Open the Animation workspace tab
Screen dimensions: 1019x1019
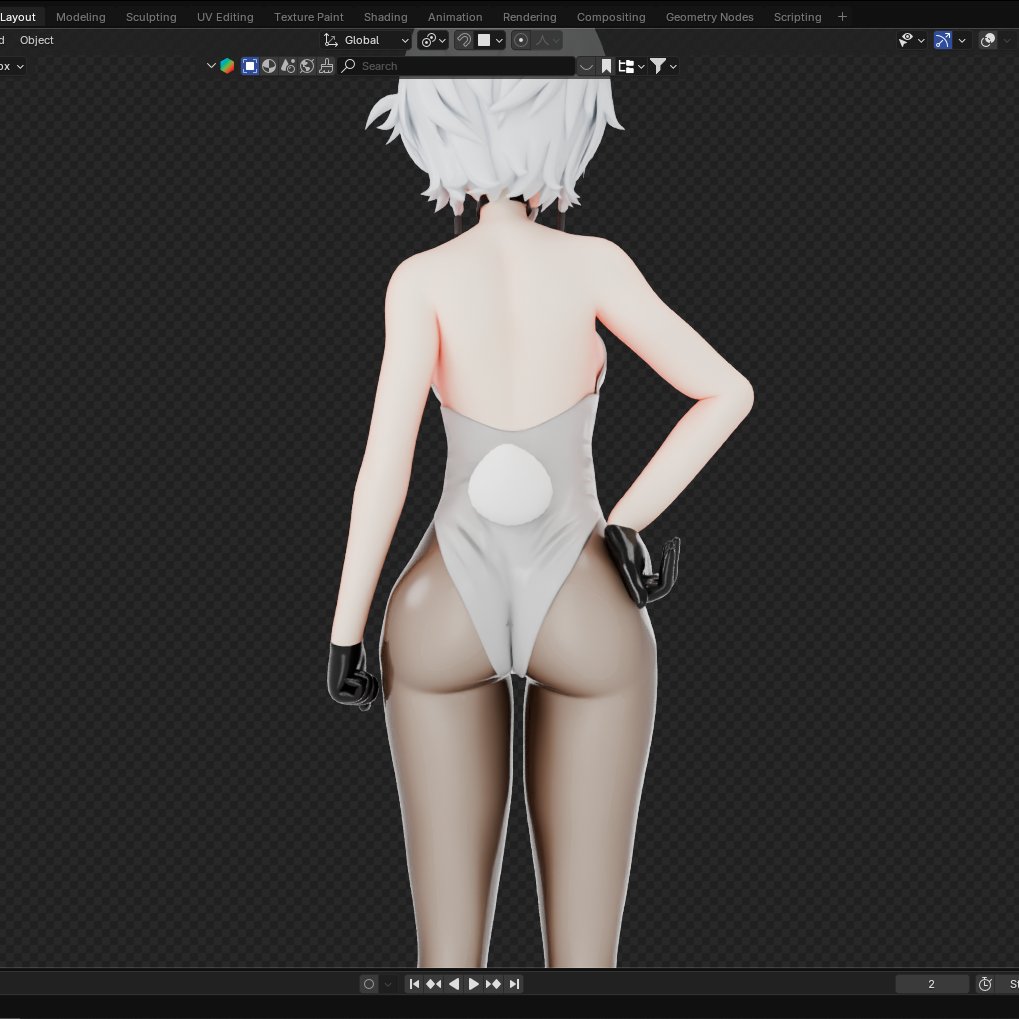455,17
